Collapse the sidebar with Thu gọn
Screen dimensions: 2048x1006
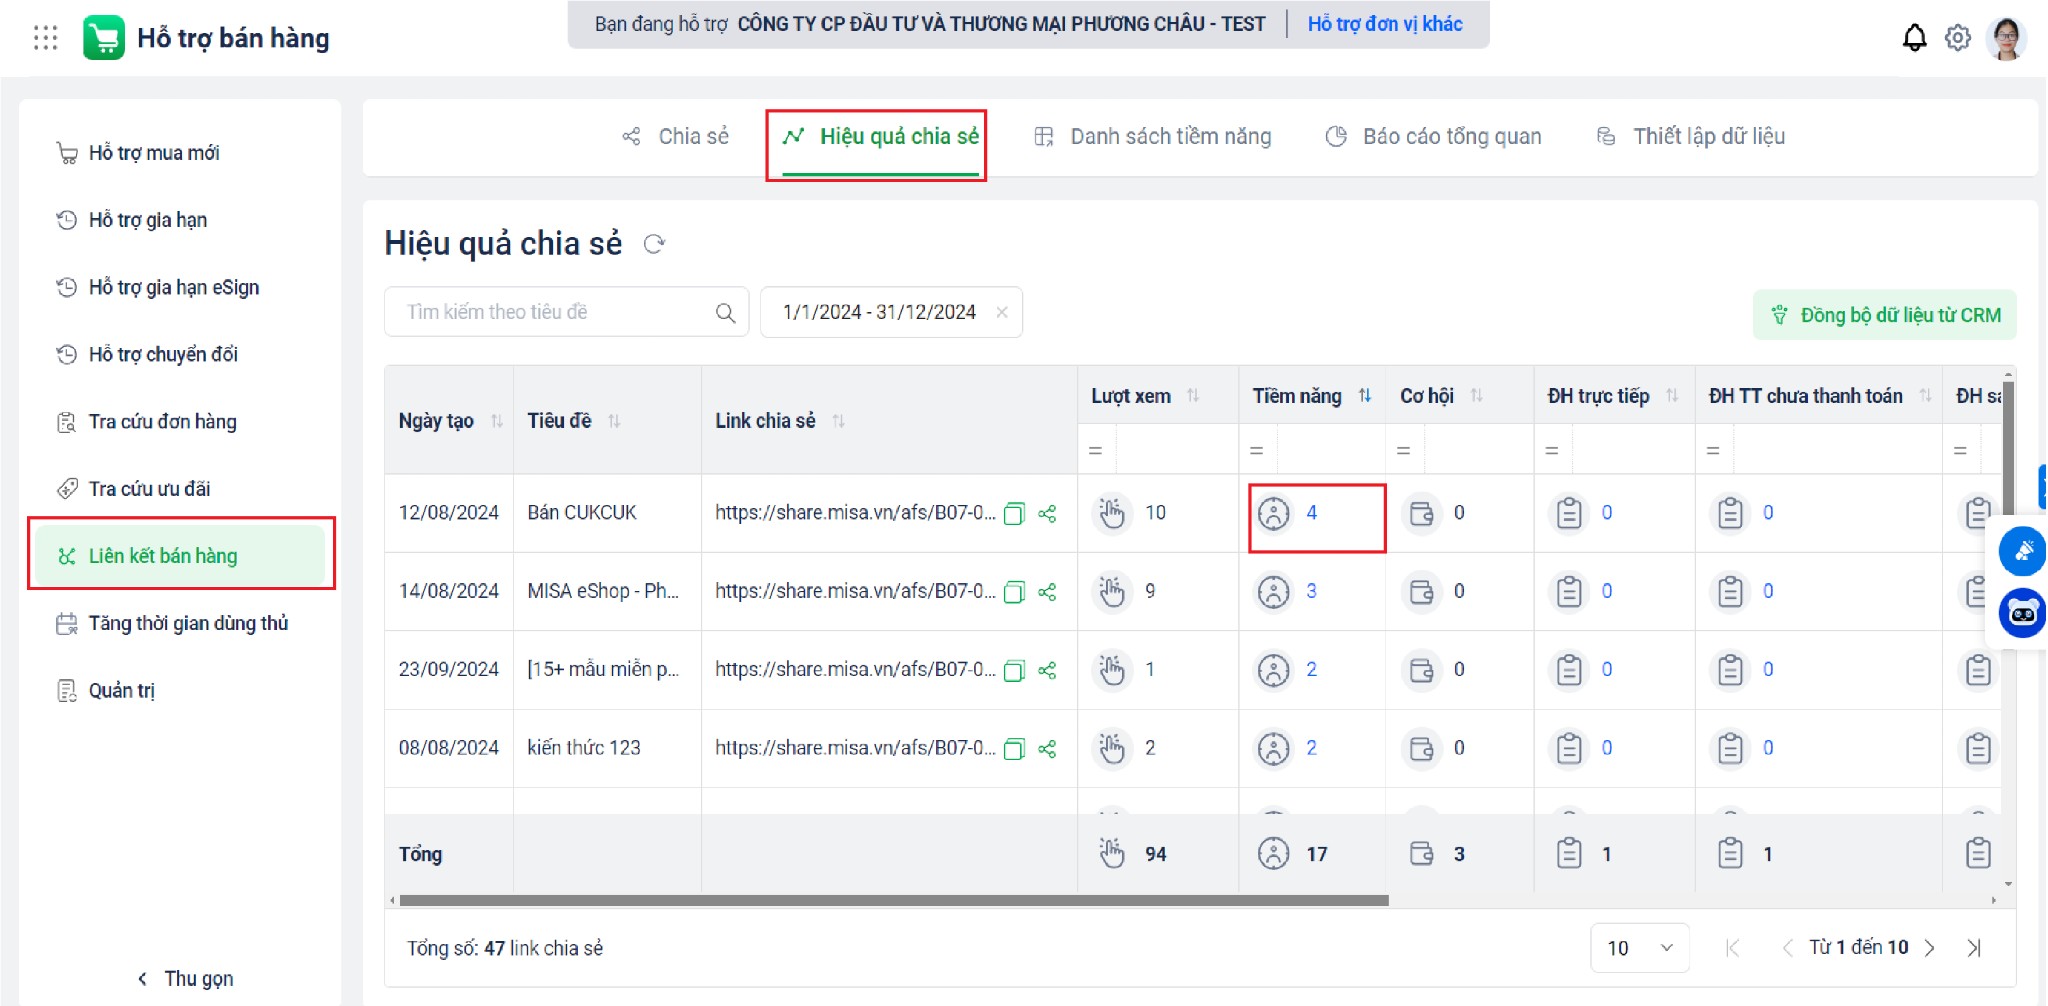point(185,978)
